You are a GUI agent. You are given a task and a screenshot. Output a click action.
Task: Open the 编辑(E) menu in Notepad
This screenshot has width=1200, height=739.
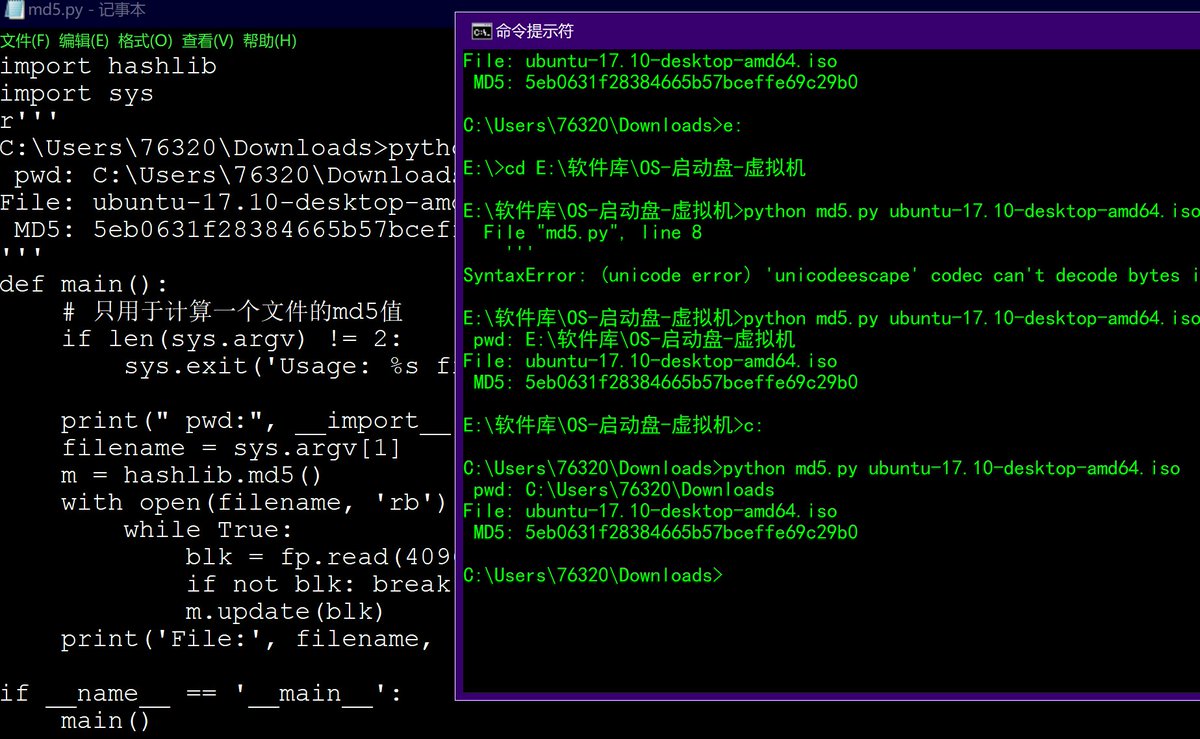pos(83,41)
